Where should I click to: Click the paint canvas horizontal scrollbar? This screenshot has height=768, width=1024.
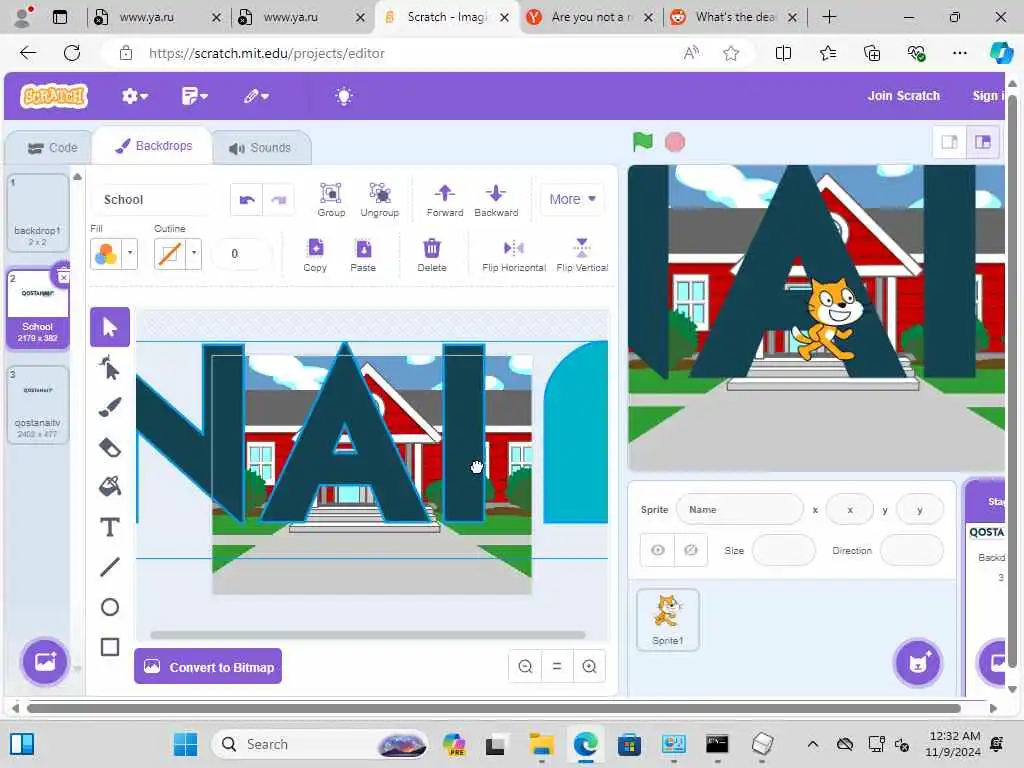pyautogui.click(x=368, y=635)
